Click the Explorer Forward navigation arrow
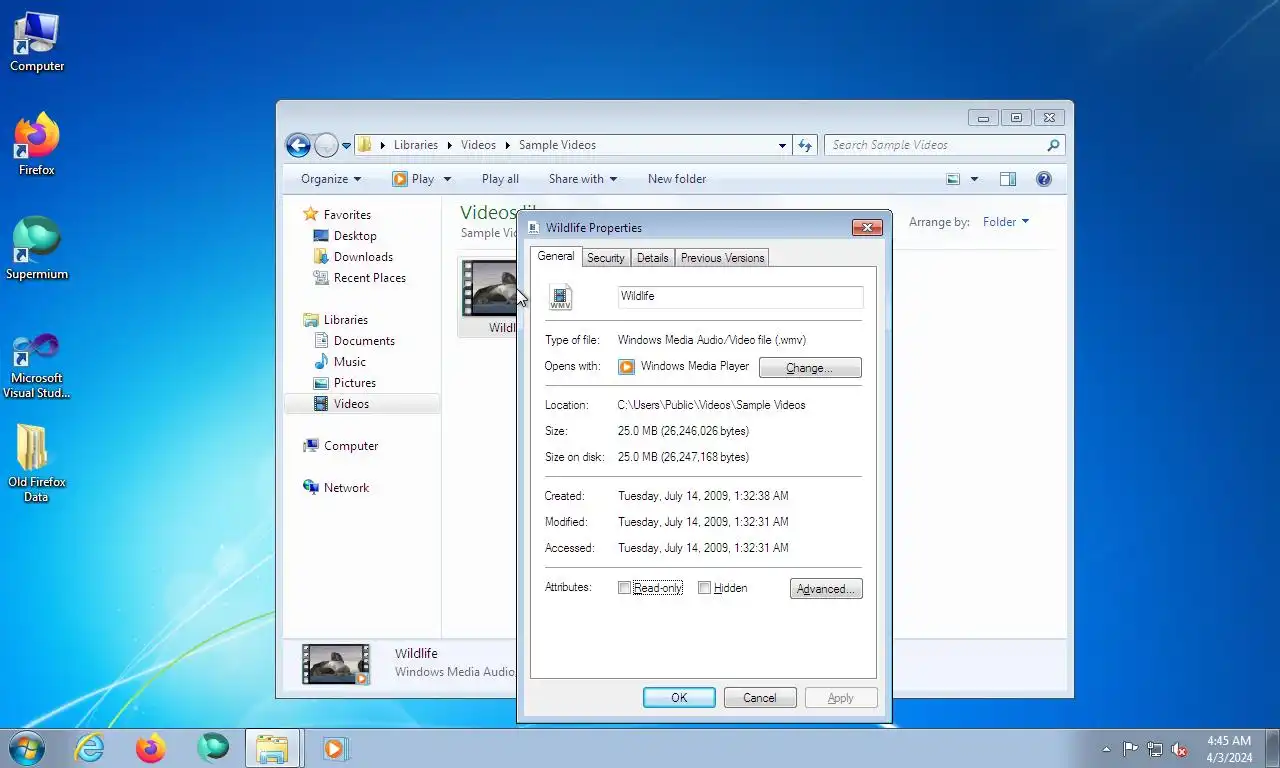This screenshot has height=768, width=1280. tap(326, 145)
